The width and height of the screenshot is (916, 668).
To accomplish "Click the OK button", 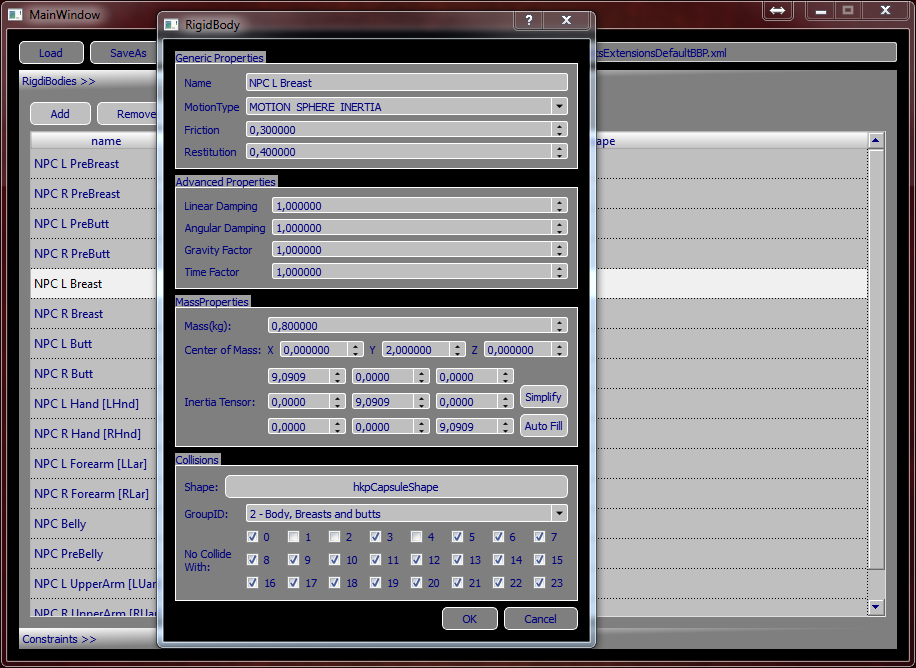I will pos(470,619).
